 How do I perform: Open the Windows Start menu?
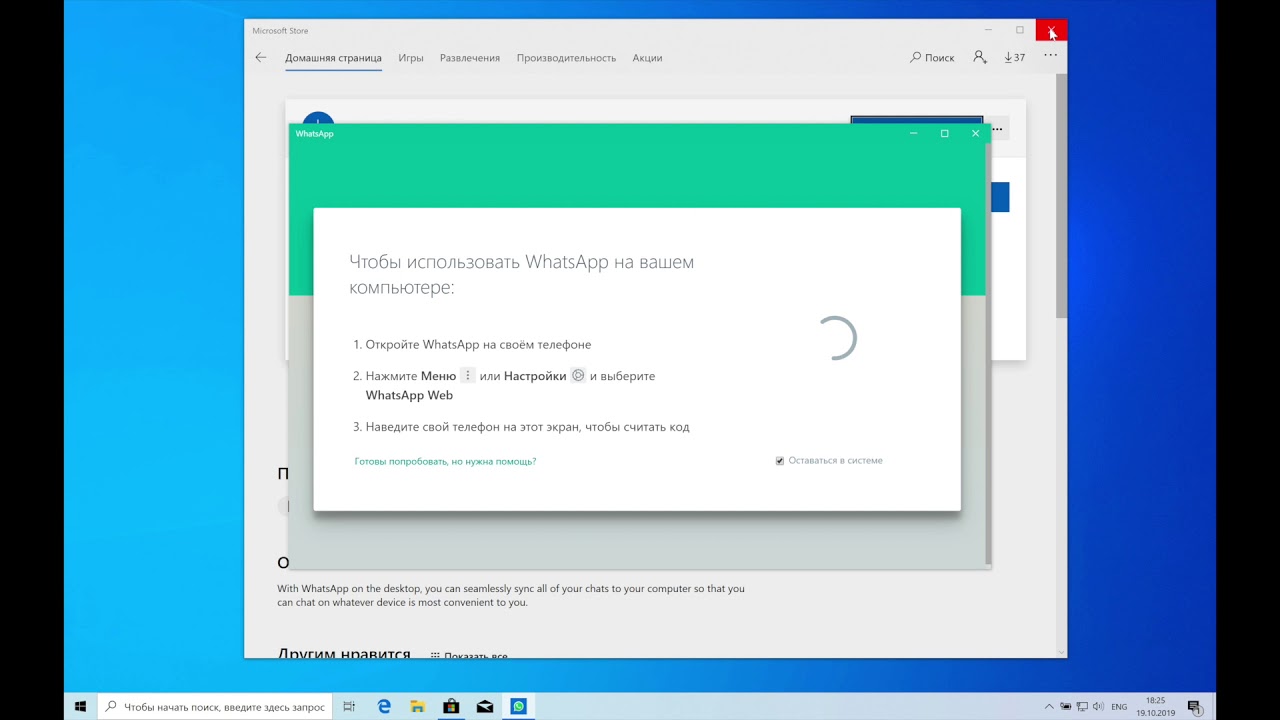[80, 706]
